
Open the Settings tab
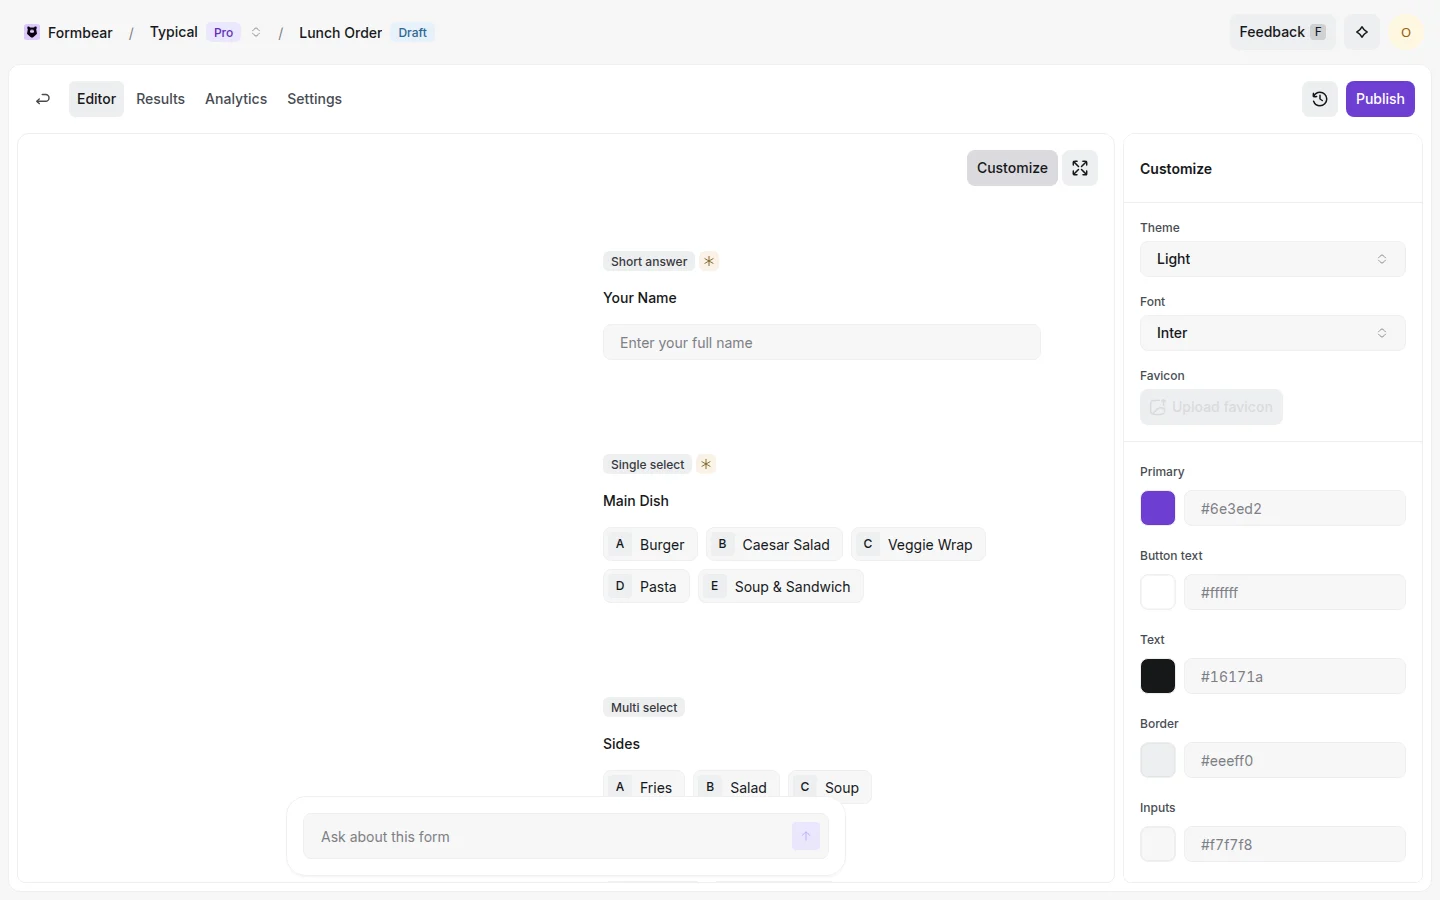click(x=314, y=99)
